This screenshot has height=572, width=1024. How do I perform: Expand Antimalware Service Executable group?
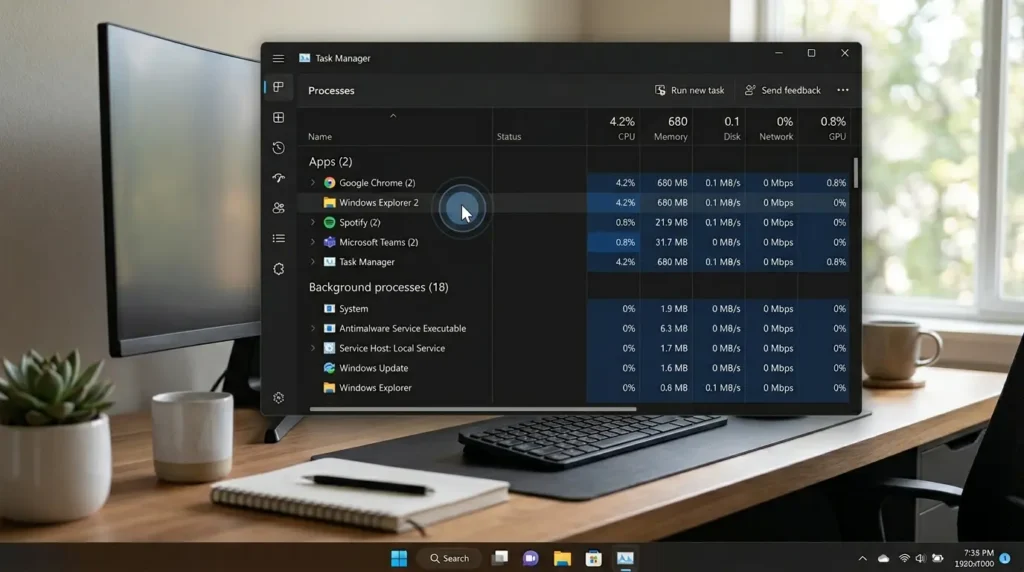pyautogui.click(x=313, y=328)
